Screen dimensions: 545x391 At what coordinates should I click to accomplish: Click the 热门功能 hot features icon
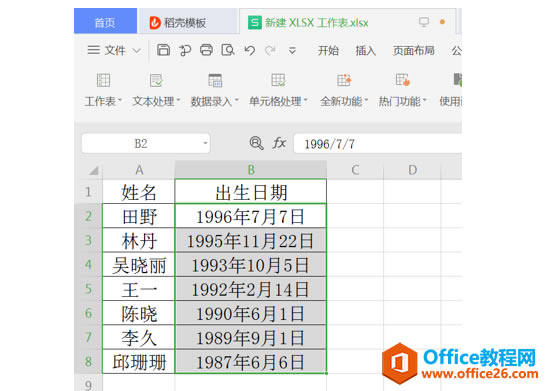[x=402, y=80]
